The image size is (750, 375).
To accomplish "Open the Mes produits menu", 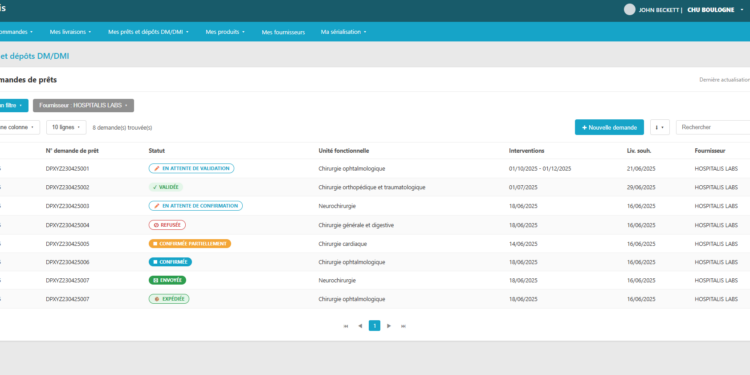I will tap(225, 32).
